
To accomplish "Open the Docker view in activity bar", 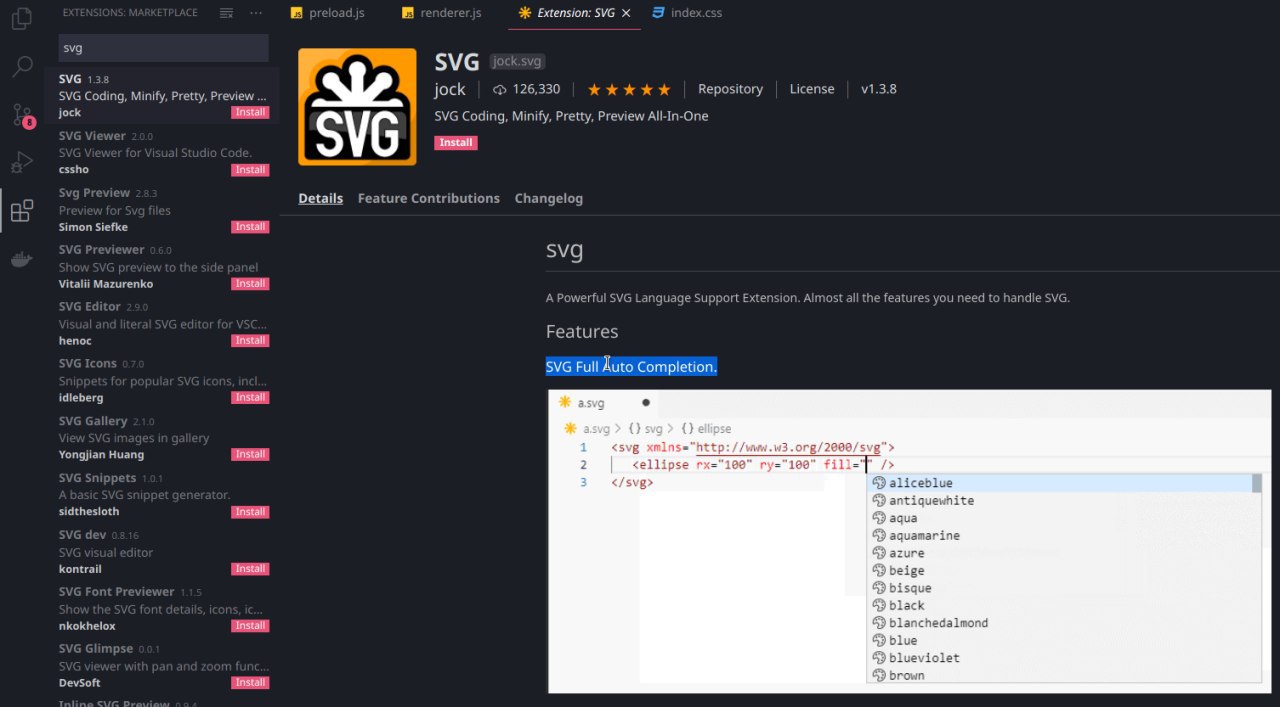I will pyautogui.click(x=22, y=259).
